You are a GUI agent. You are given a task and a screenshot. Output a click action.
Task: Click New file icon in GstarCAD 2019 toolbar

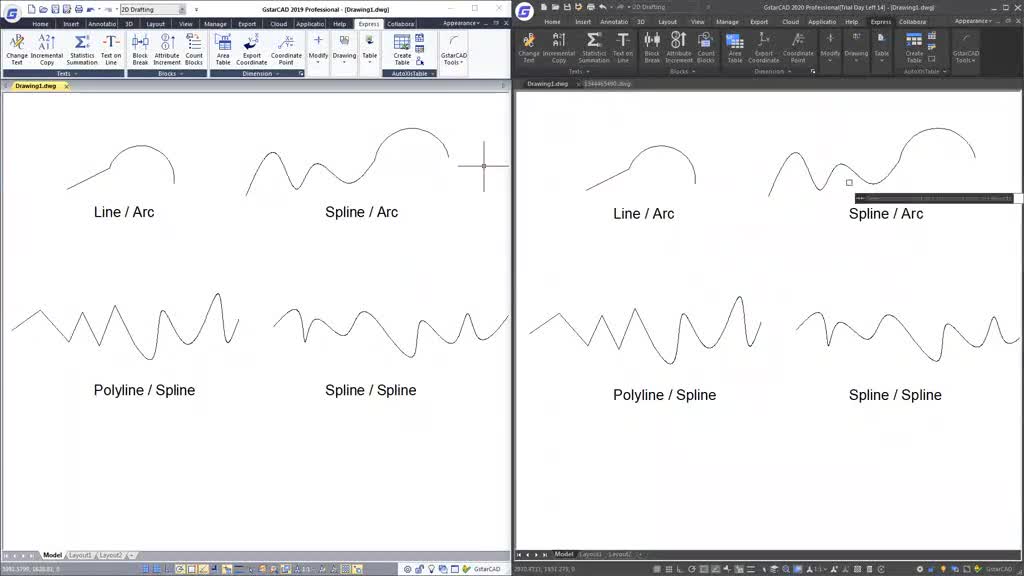(x=31, y=9)
